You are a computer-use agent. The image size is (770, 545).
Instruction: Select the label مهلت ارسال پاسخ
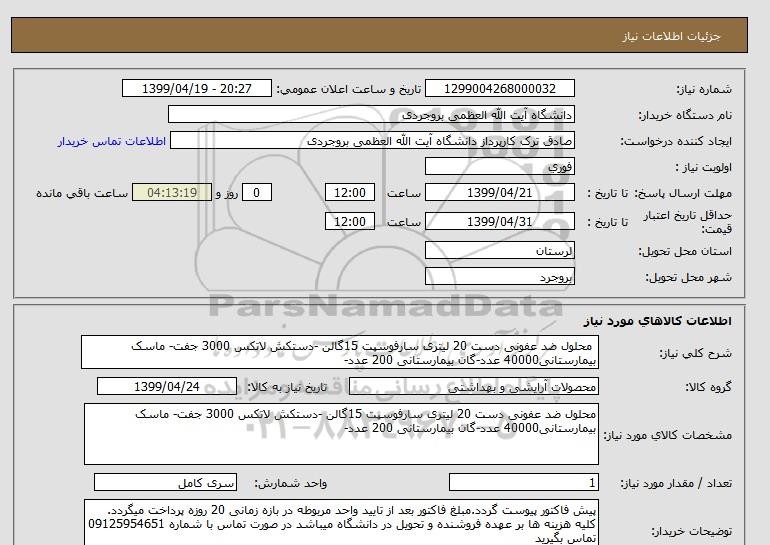coord(683,193)
